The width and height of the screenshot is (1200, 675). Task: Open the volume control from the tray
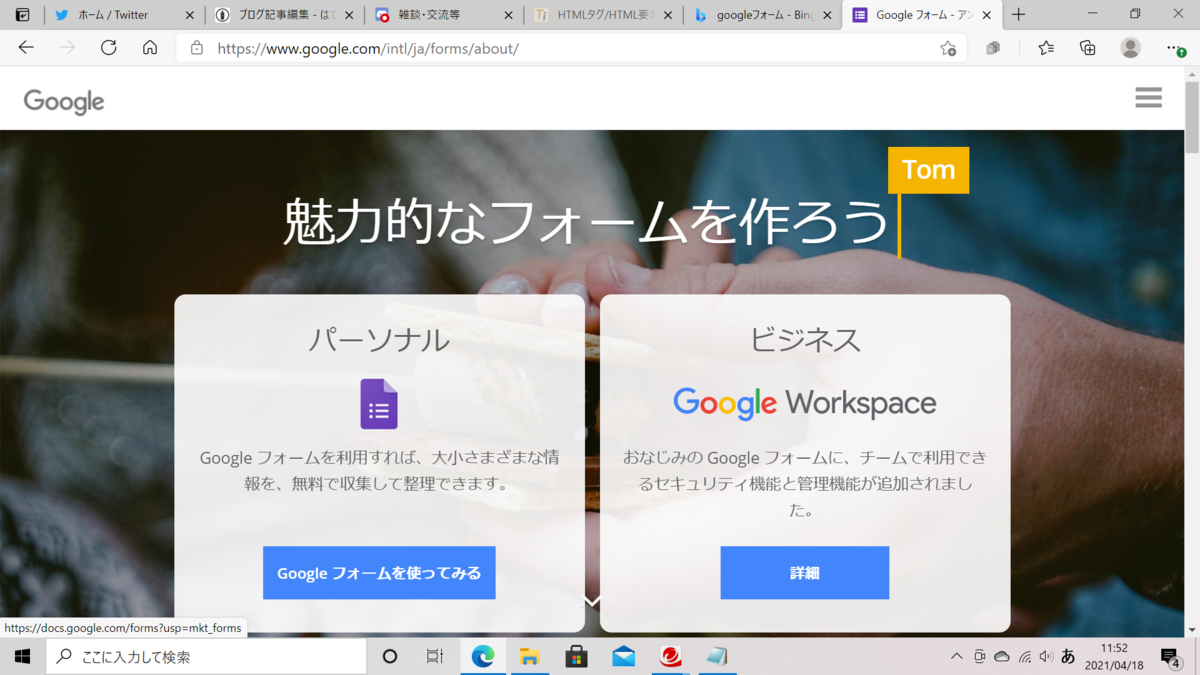(x=1046, y=656)
